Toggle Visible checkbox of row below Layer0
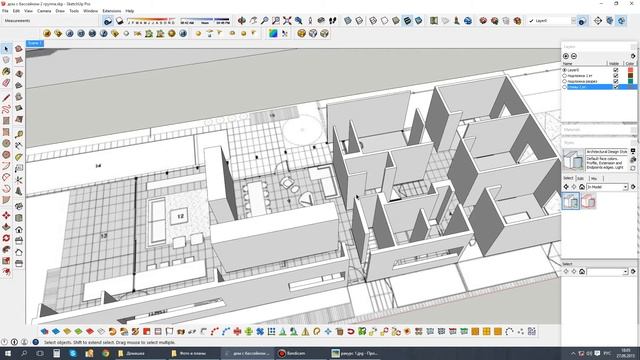This screenshot has height=360, width=640. [616, 76]
